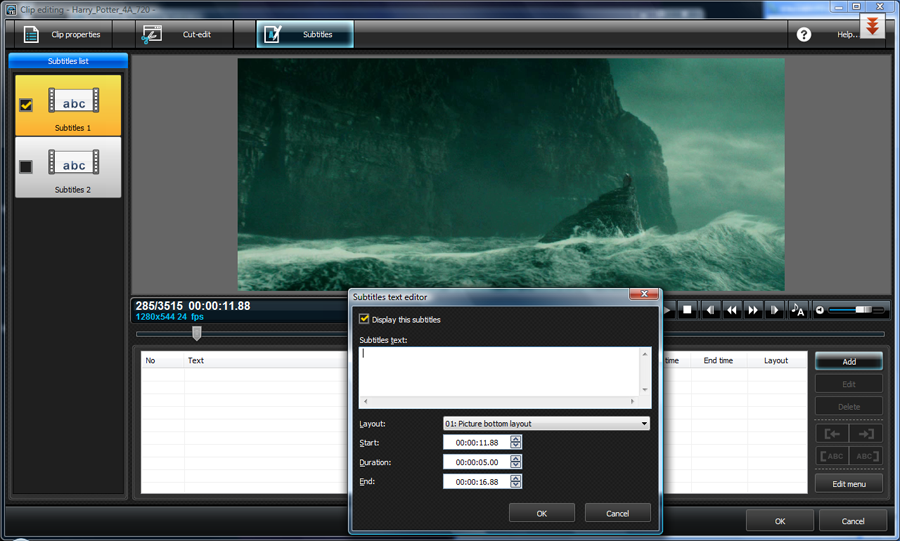Confirm subtitle with dialog OK button
Viewport: 900px width, 541px height.
(x=542, y=513)
